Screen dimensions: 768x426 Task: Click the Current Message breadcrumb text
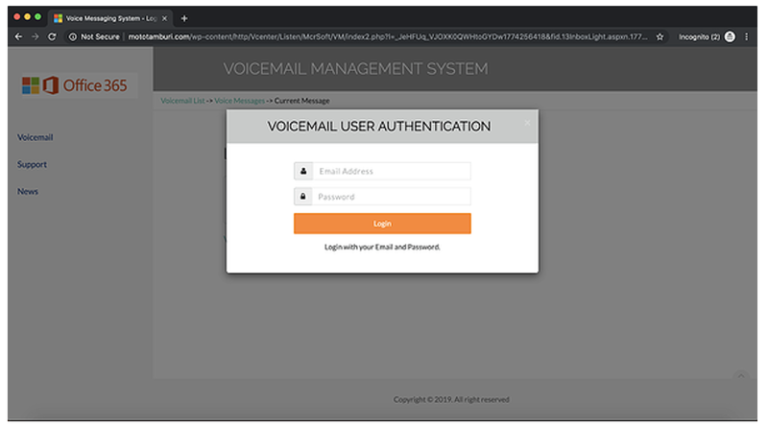coord(302,101)
